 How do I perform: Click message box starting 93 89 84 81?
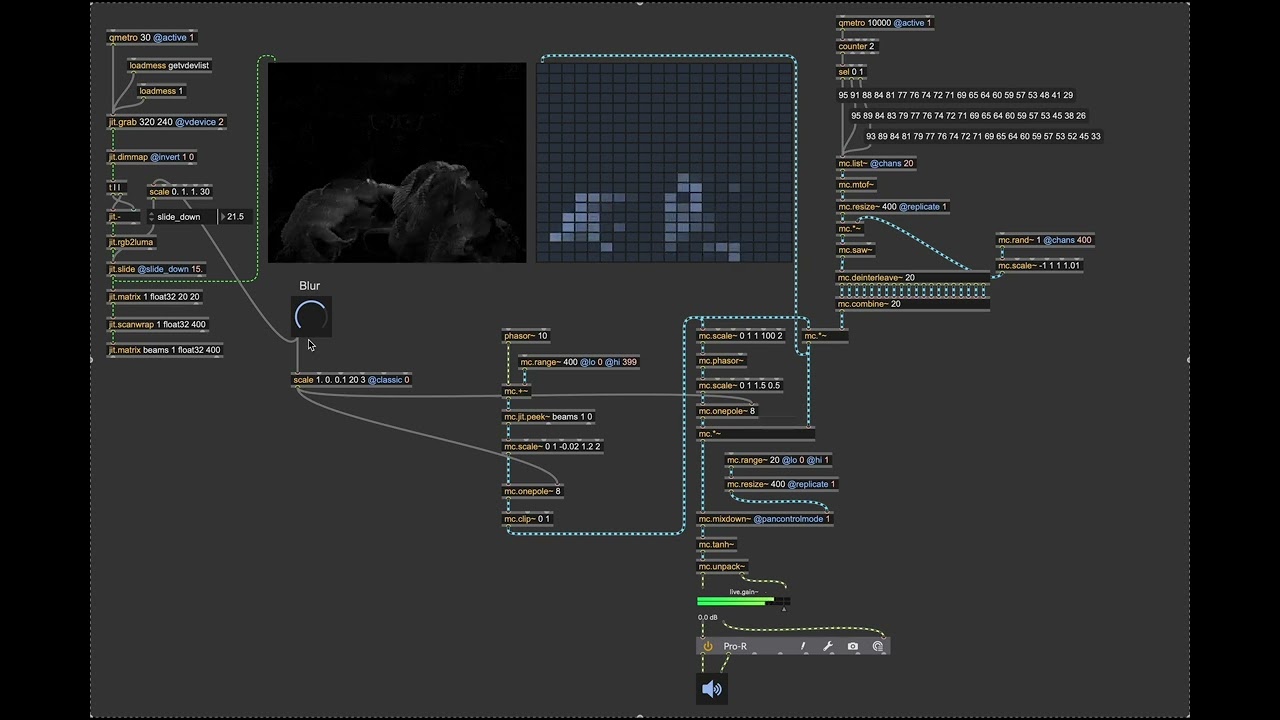[x=983, y=136]
